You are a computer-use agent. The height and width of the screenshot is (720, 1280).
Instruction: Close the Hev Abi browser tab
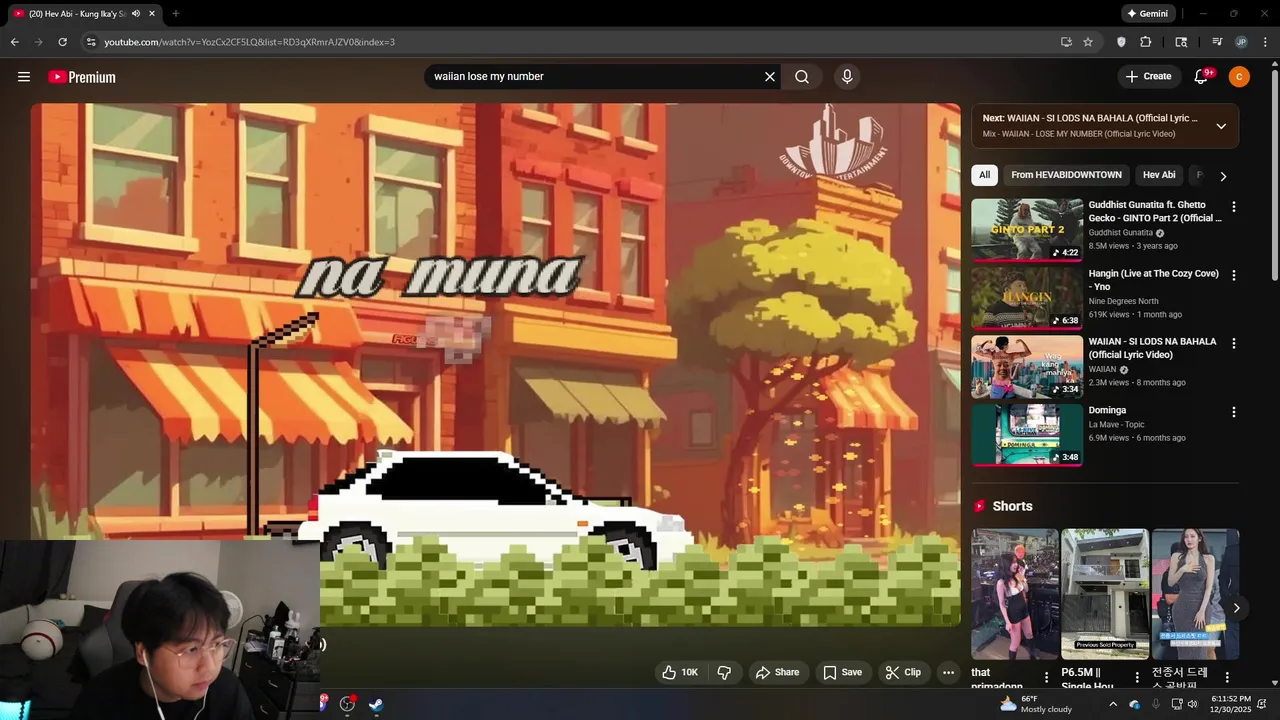coord(152,14)
